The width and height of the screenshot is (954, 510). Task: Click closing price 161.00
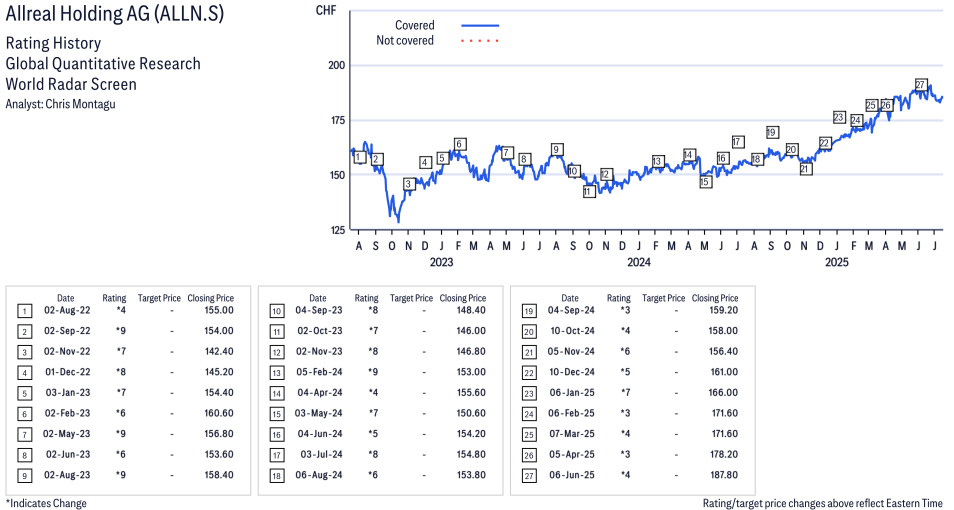724,372
